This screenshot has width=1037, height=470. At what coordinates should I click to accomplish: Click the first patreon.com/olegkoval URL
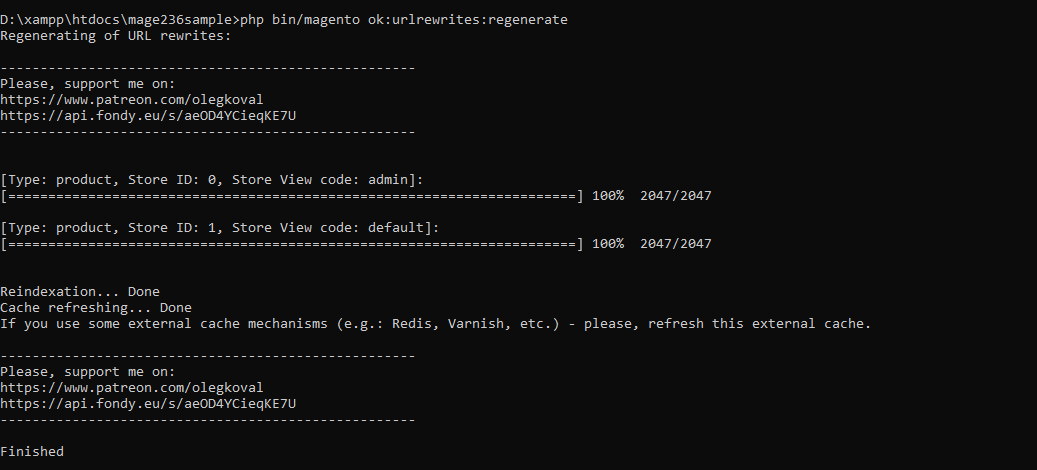coord(132,100)
